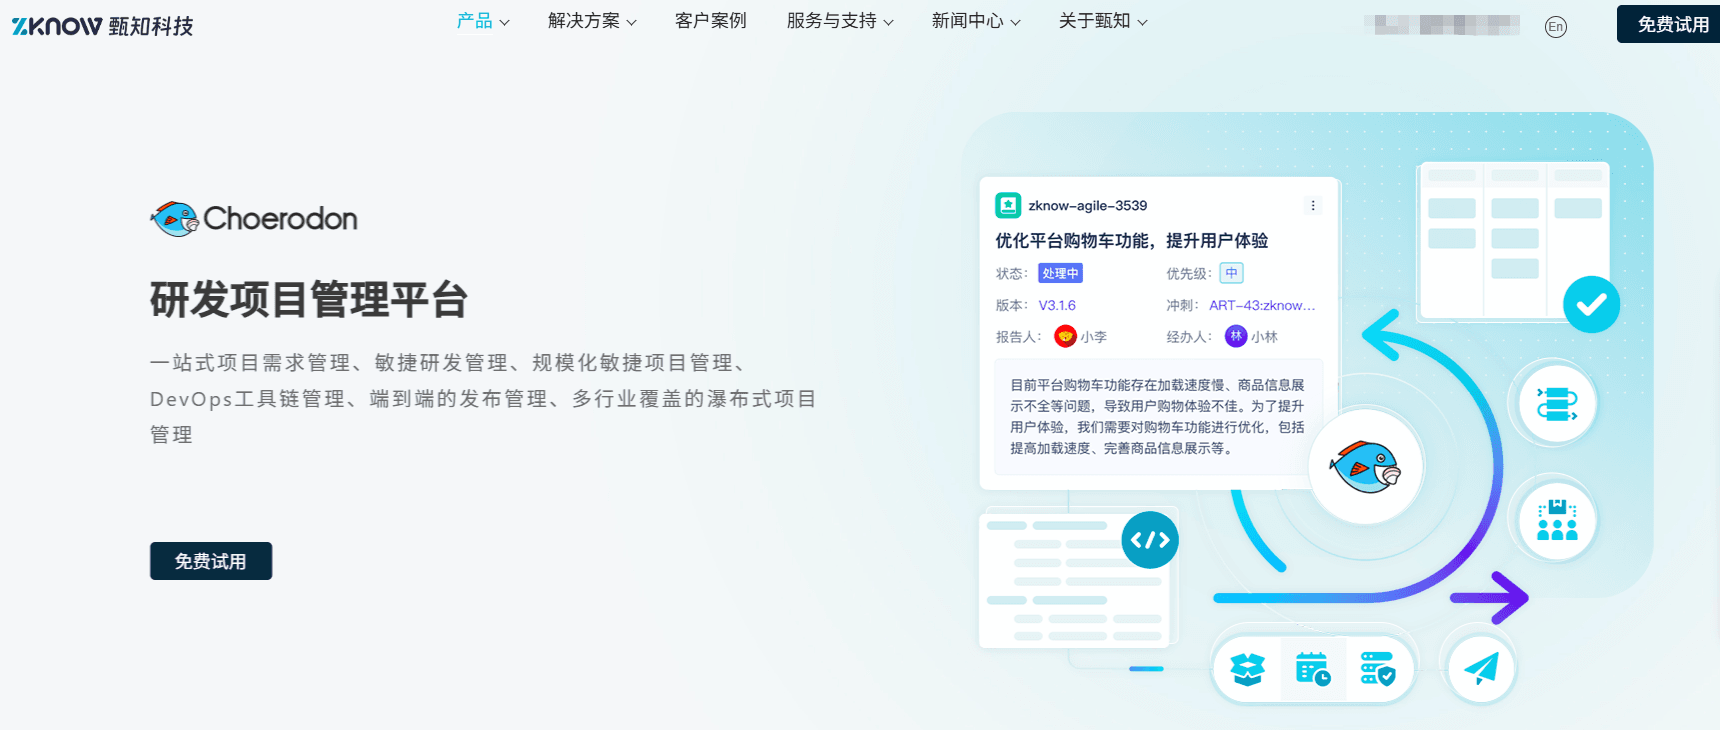Click the 免费试用 button under the description

pos(211,561)
